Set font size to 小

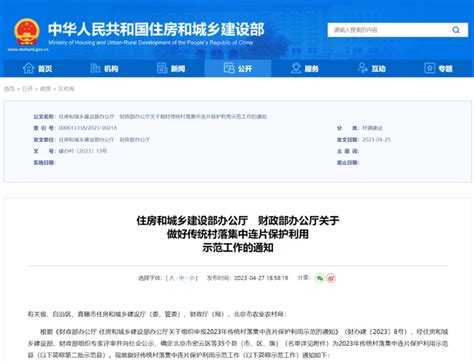tap(192, 278)
